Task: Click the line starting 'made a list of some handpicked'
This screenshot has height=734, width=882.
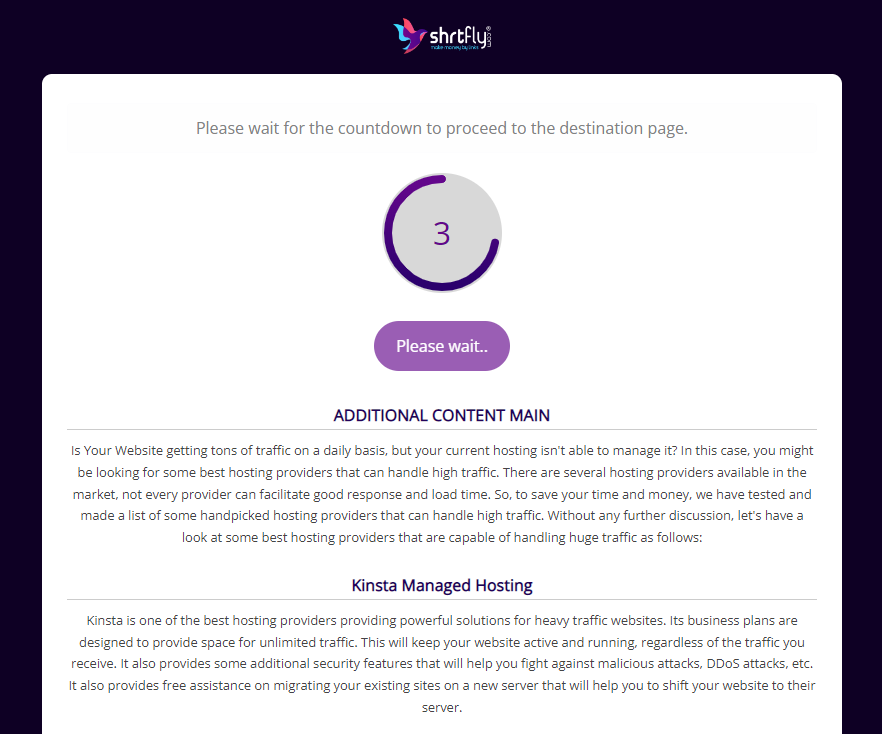Action: pyautogui.click(x=442, y=516)
